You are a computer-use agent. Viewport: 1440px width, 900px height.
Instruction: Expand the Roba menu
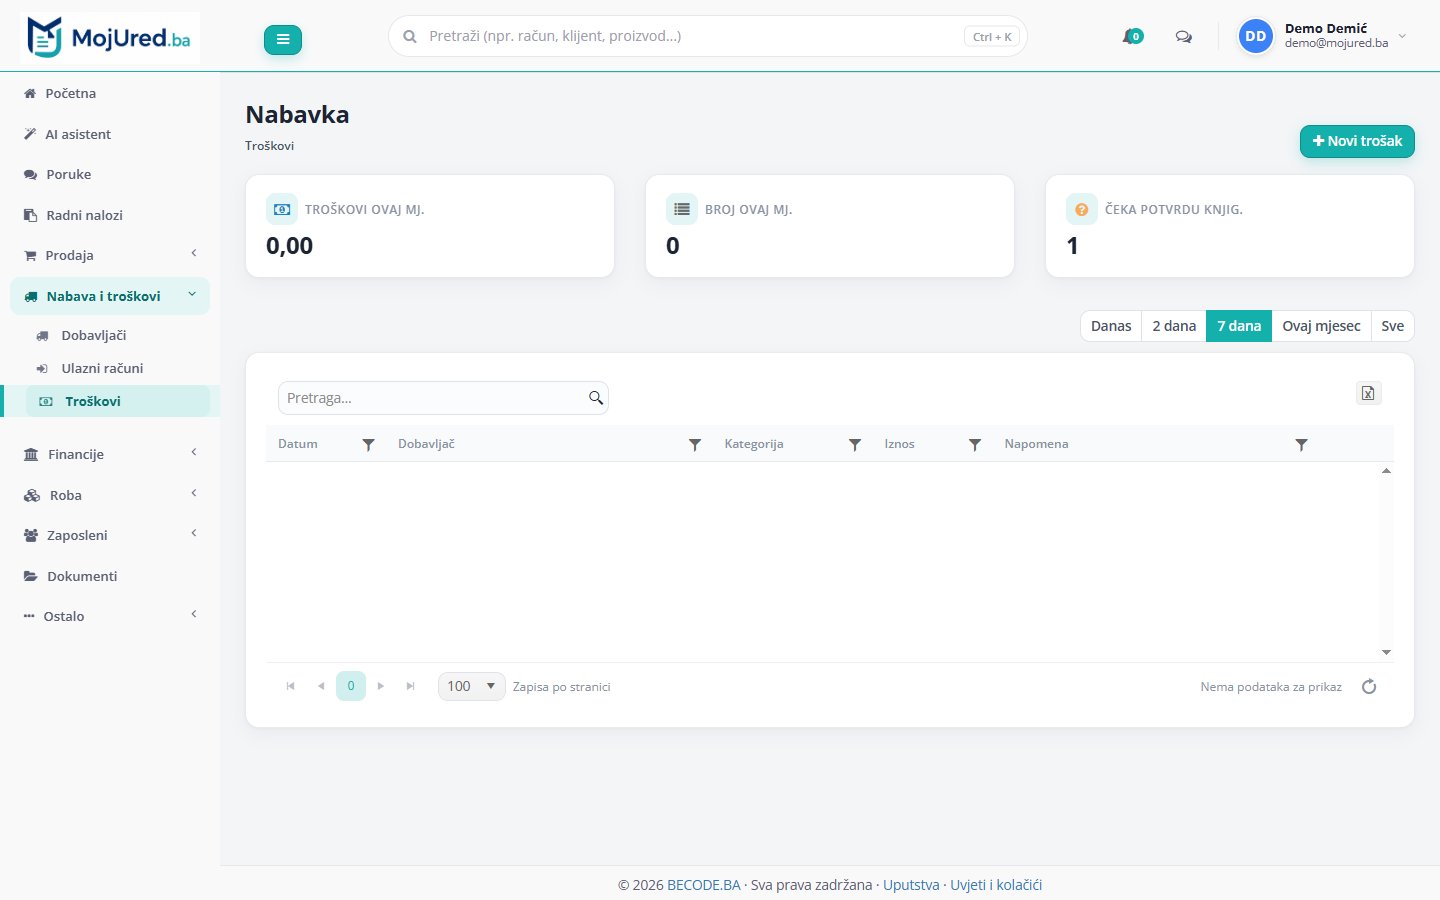(x=110, y=495)
